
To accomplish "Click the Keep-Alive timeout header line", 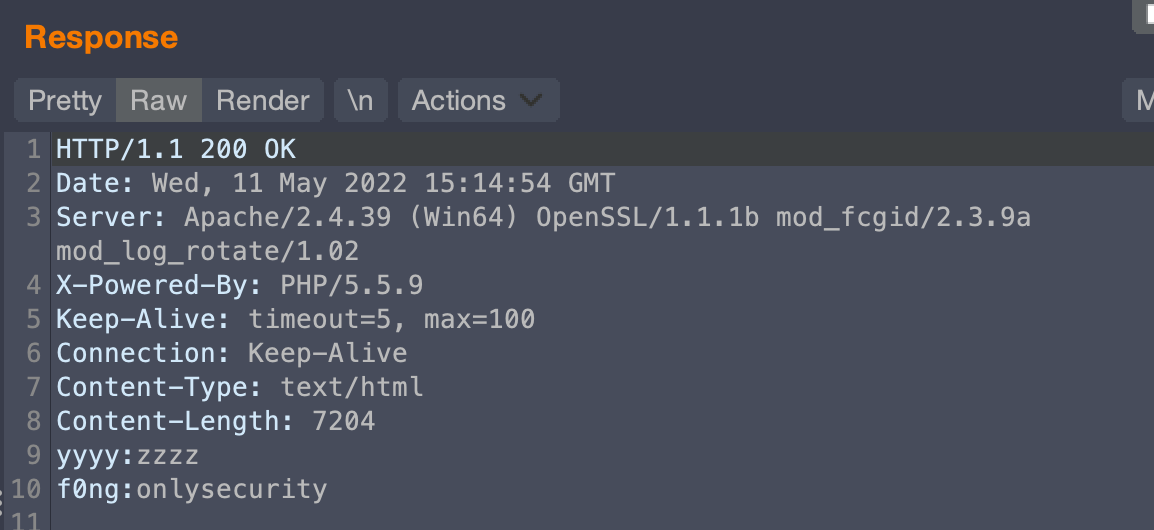I will tap(295, 320).
